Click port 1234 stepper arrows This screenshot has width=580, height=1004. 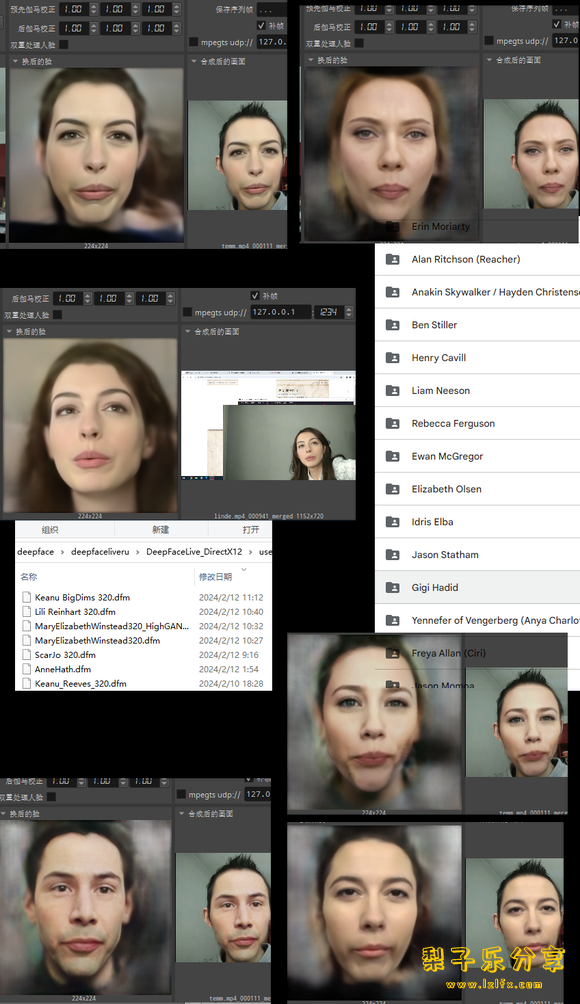tap(349, 312)
